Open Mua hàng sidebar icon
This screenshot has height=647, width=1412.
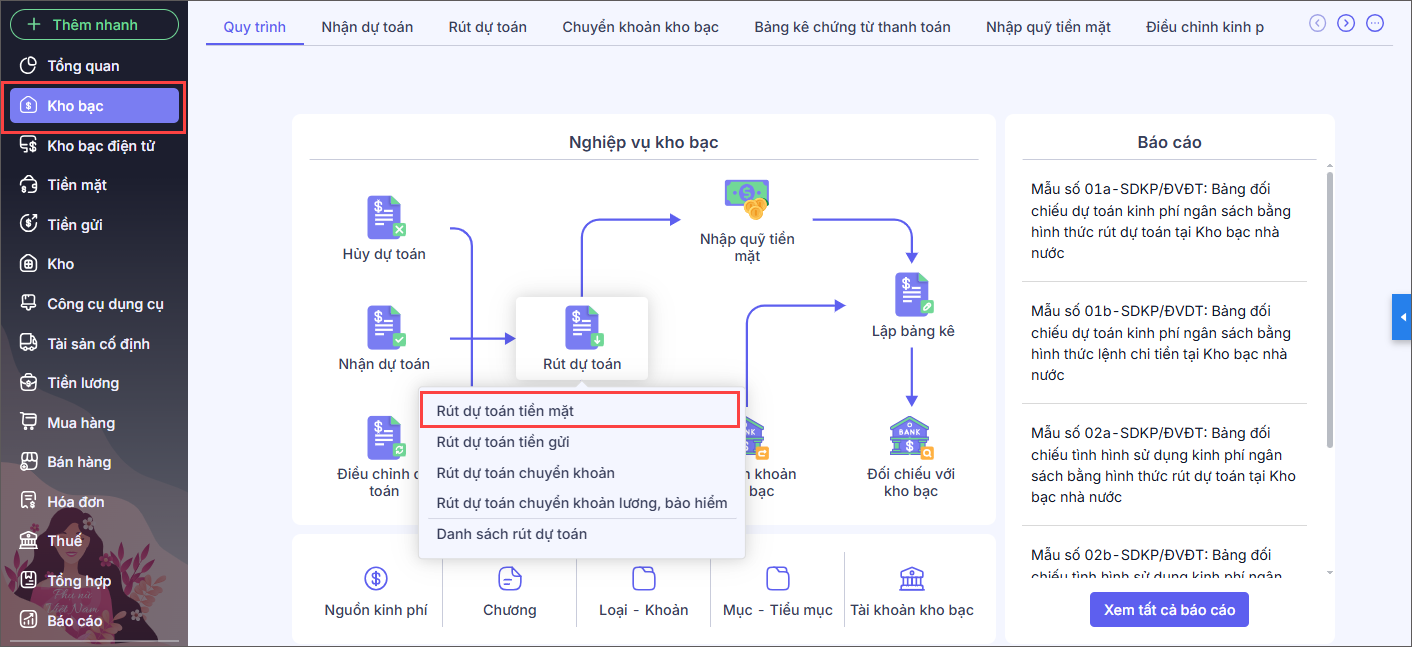click(x=30, y=423)
